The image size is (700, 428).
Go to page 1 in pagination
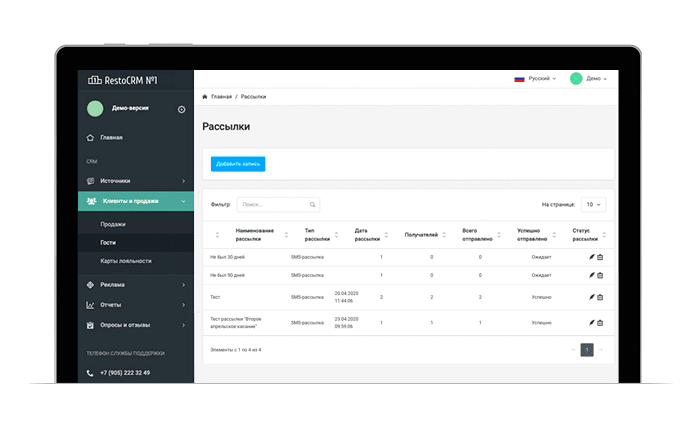click(x=587, y=350)
